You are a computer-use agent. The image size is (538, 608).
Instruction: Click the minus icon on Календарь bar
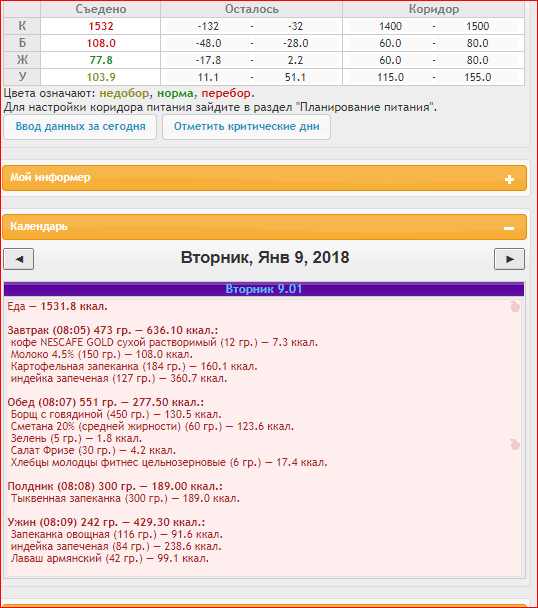(509, 228)
